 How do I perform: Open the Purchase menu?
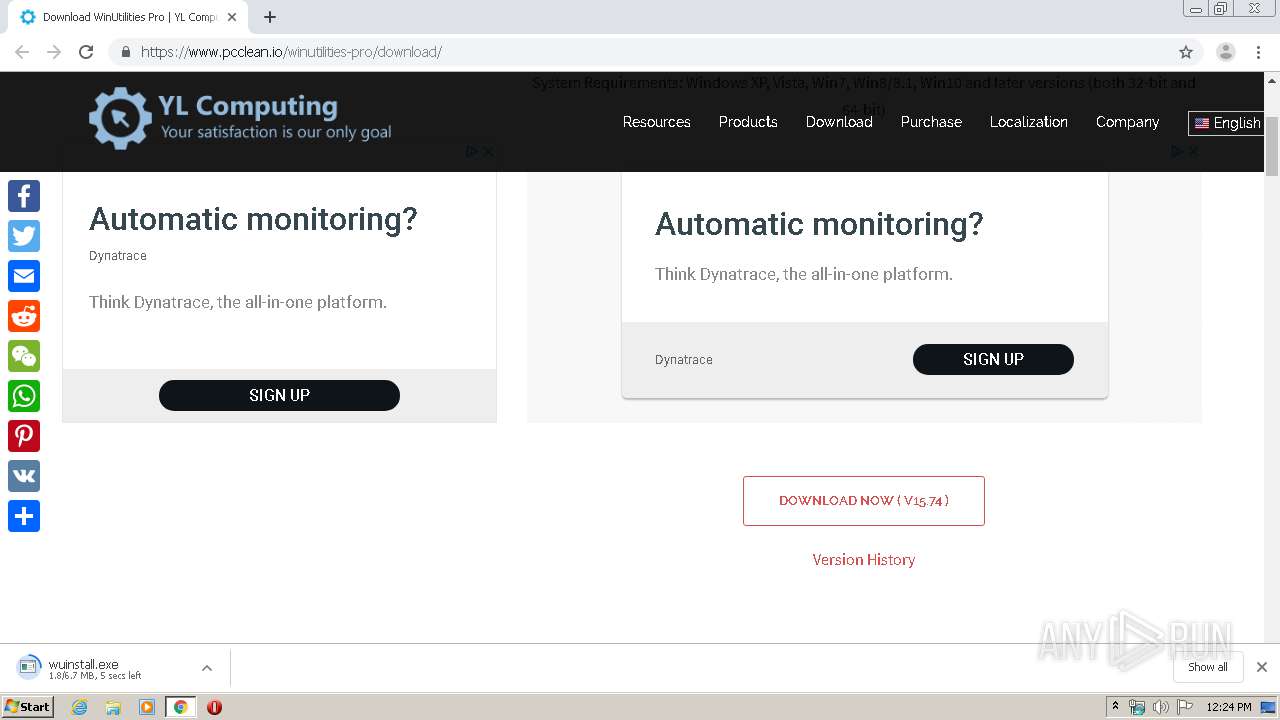(931, 122)
